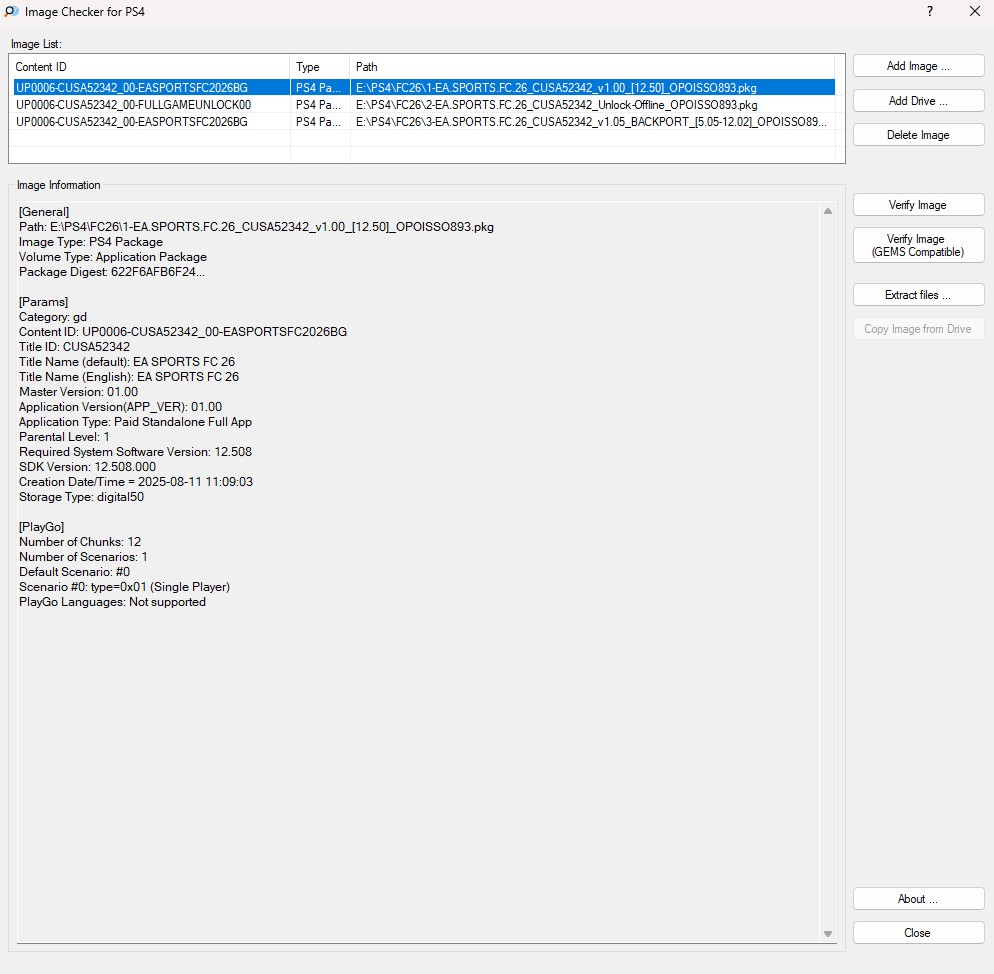Click the Add Drive button
994x974 pixels.
[x=918, y=101]
